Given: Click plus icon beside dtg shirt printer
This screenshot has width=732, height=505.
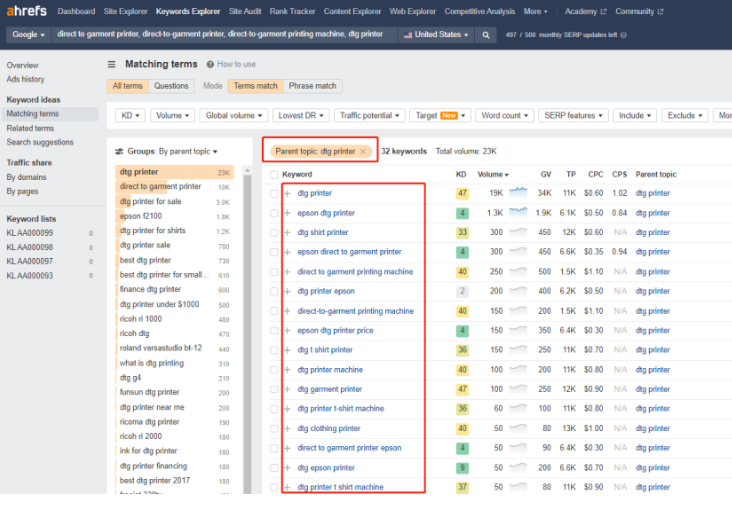Looking at the screenshot, I should coord(288,232).
